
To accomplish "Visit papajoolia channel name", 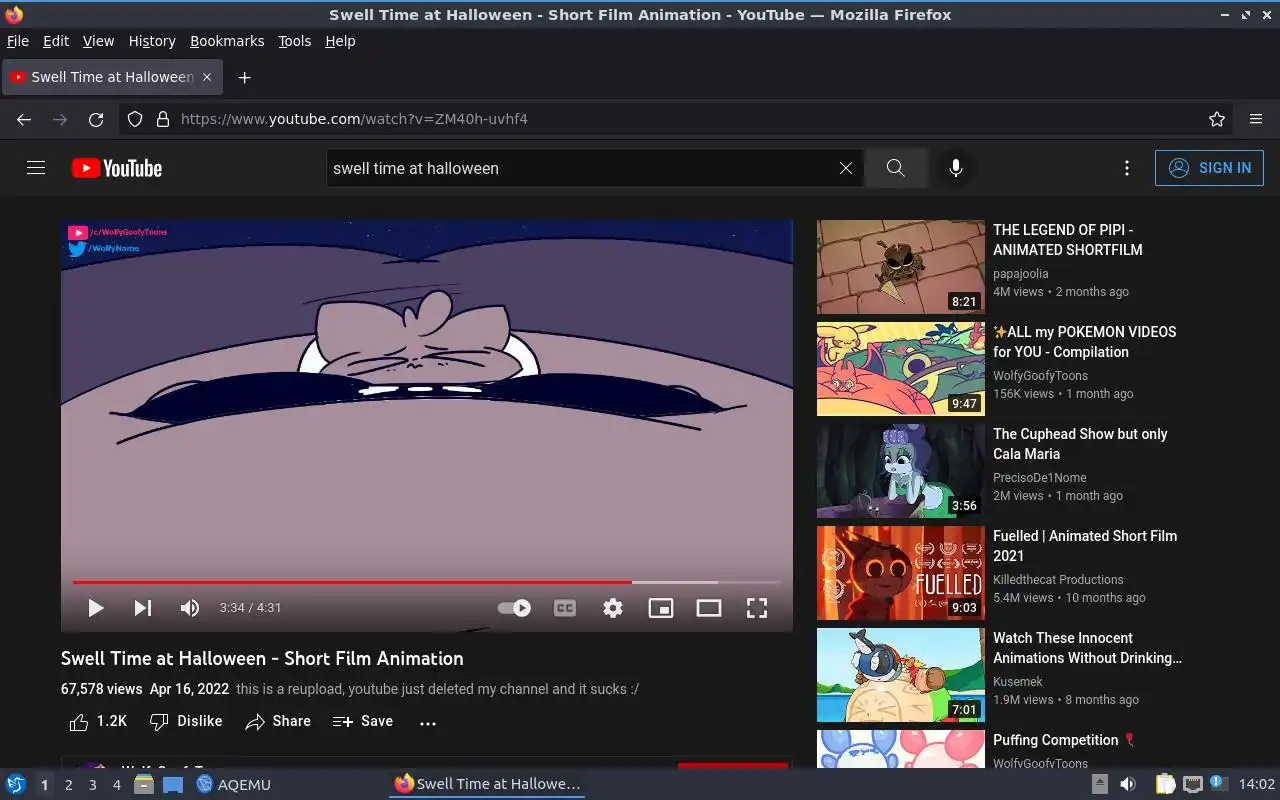I will [1021, 274].
